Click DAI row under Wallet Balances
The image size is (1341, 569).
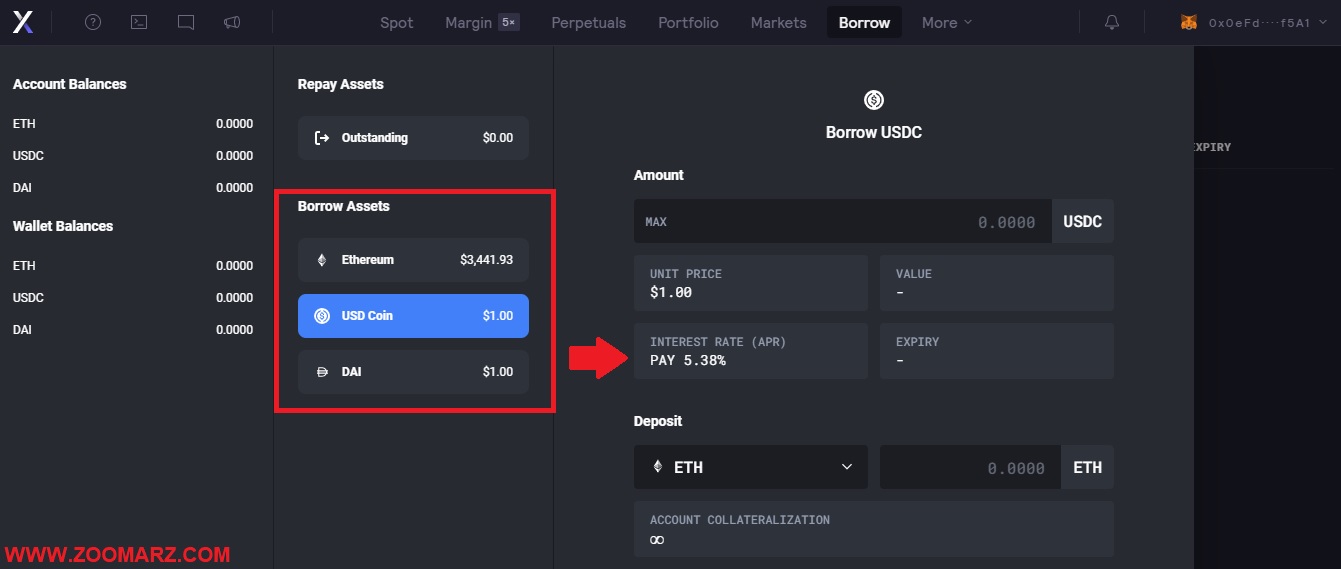pyautogui.click(x=133, y=330)
